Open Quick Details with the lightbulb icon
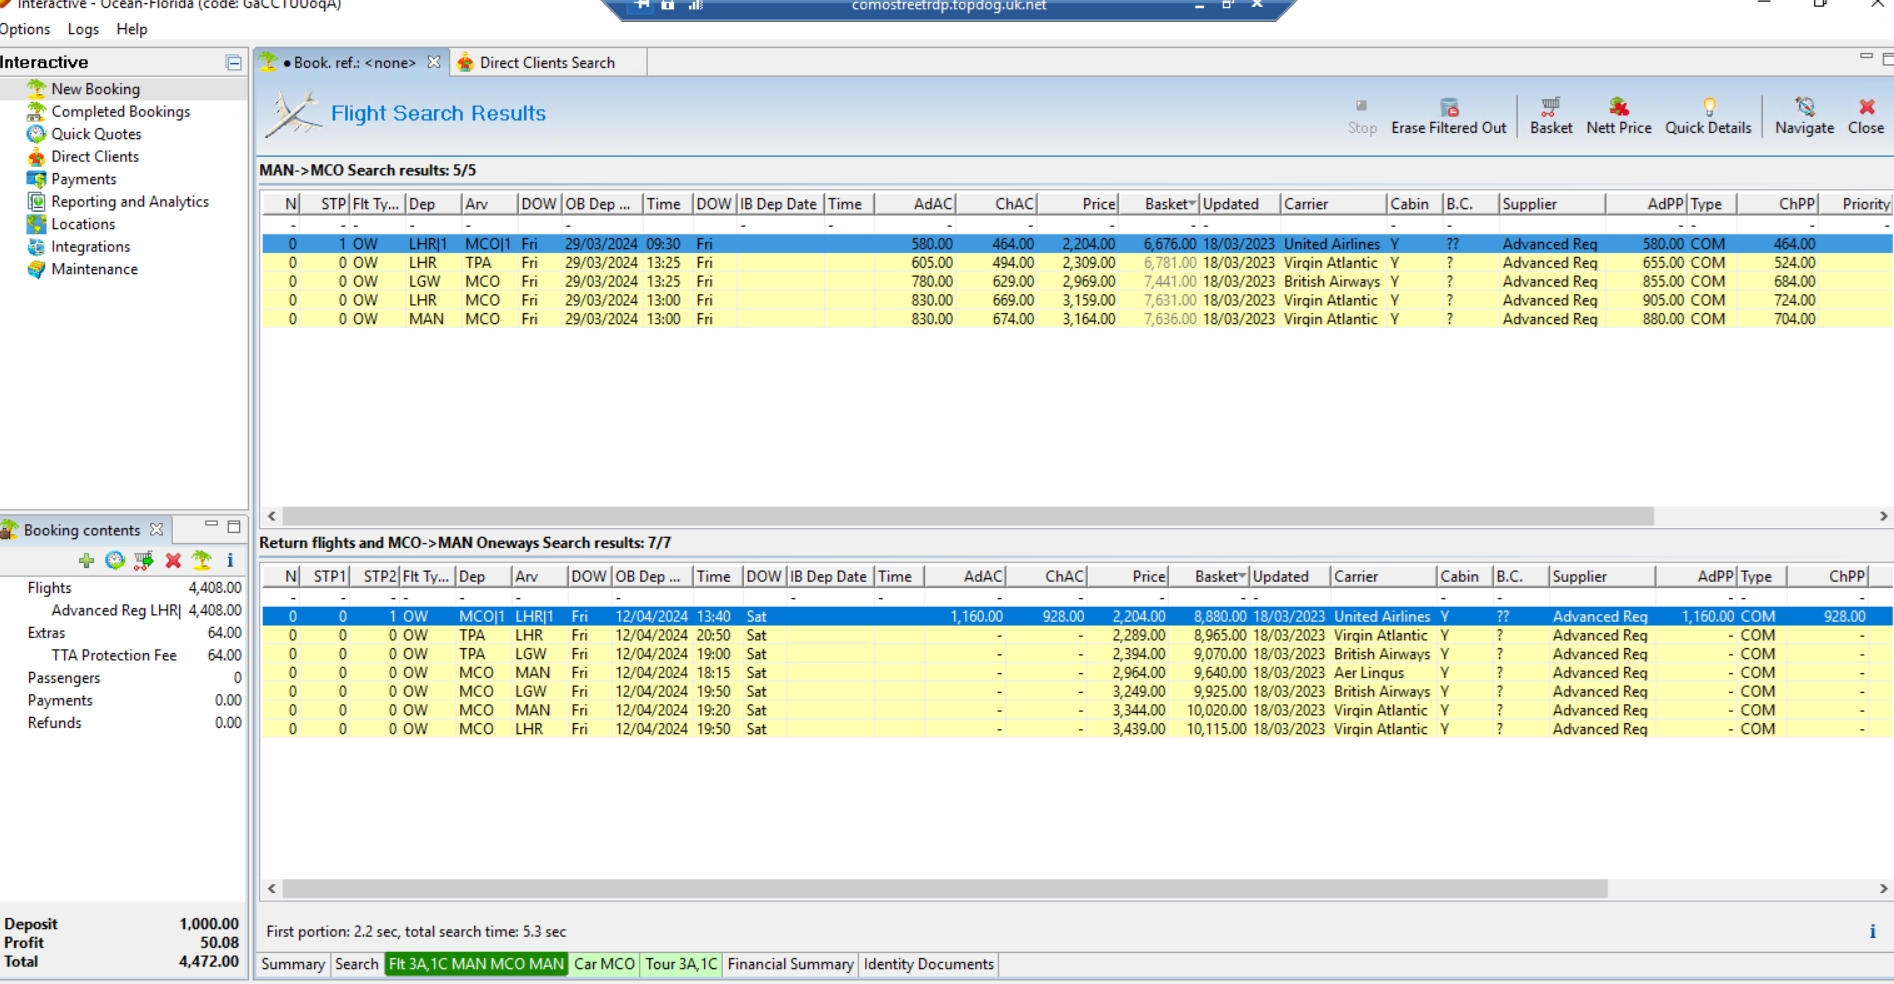Viewport: 1894px width, 984px height. point(1708,107)
